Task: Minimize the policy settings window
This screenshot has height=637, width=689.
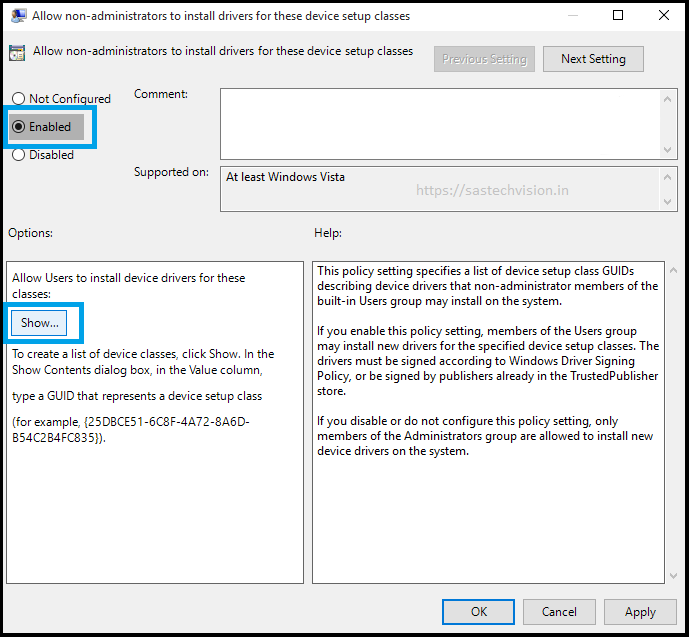Action: [x=572, y=16]
